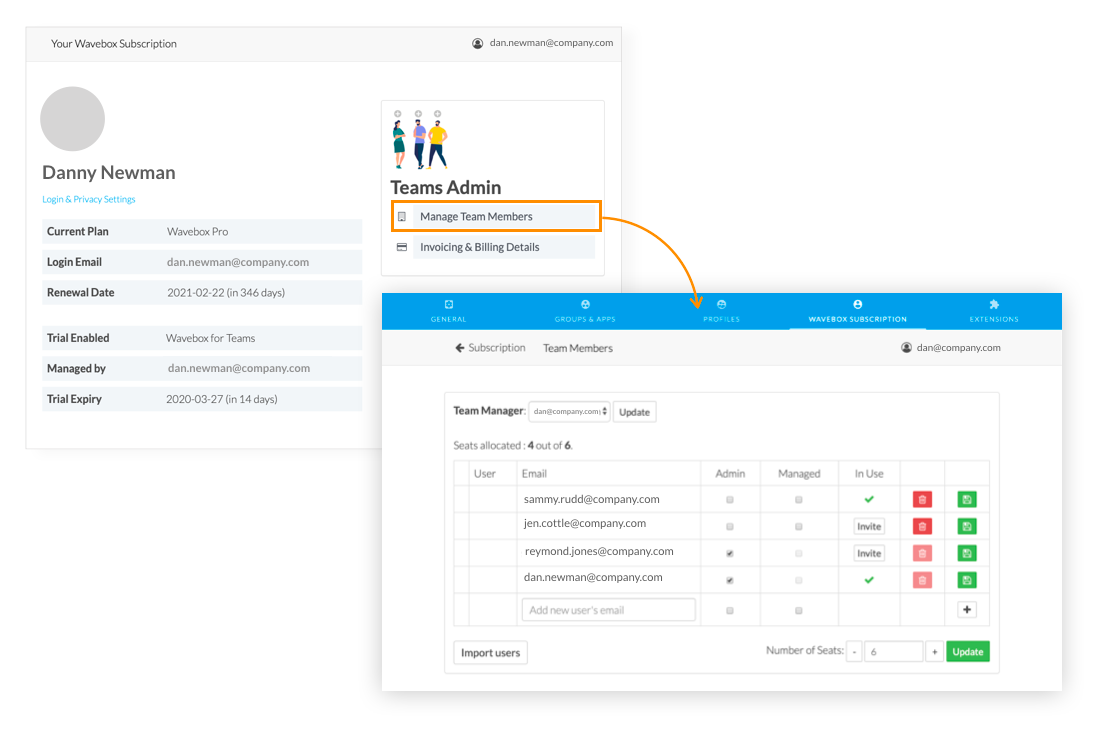Image resolution: width=1102 pixels, height=735 pixels.
Task: Toggle Managed checkbox for reymond.jones@company.com
Action: pos(798,554)
